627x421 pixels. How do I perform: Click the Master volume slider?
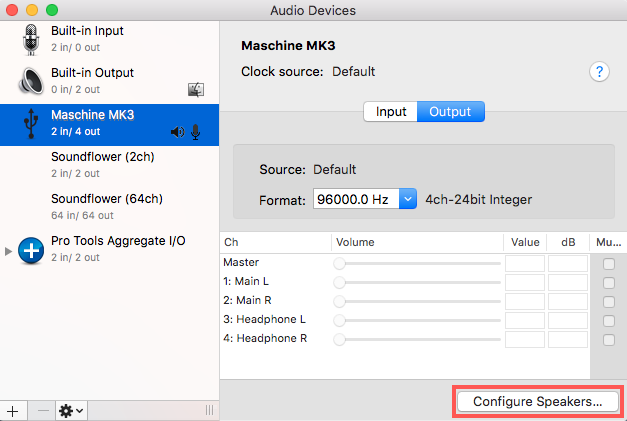(417, 263)
